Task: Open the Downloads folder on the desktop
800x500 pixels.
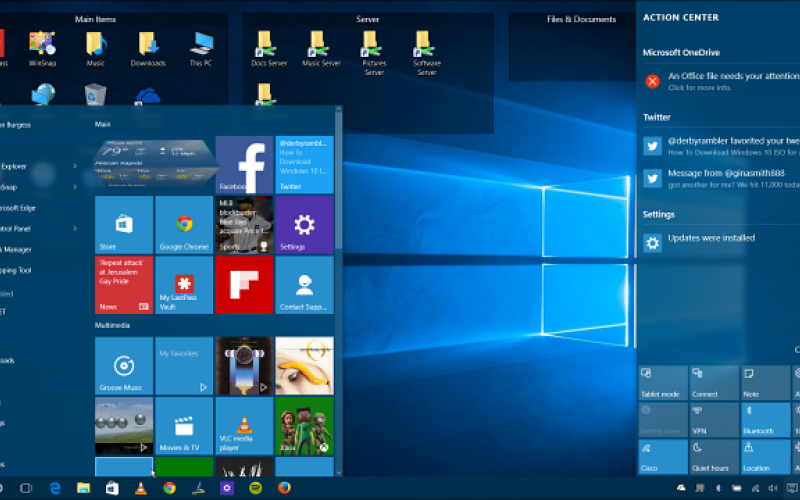Action: [148, 48]
